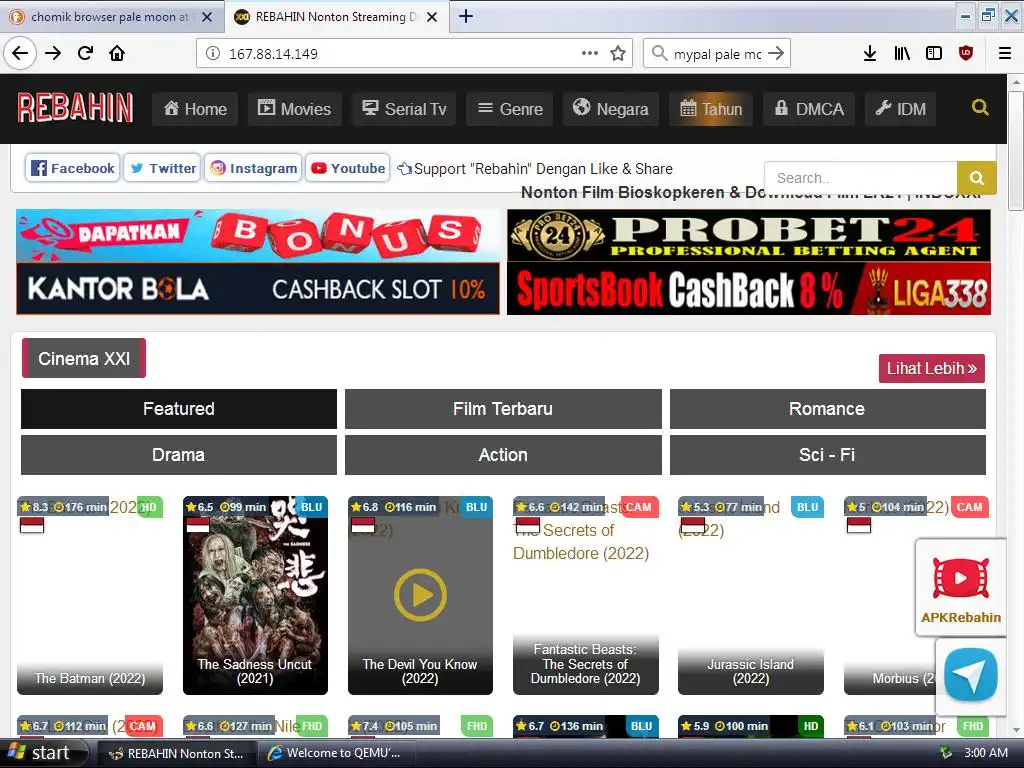Screen dimensions: 1024x768
Task: Click the yellow search submit button
Action: coord(976,178)
